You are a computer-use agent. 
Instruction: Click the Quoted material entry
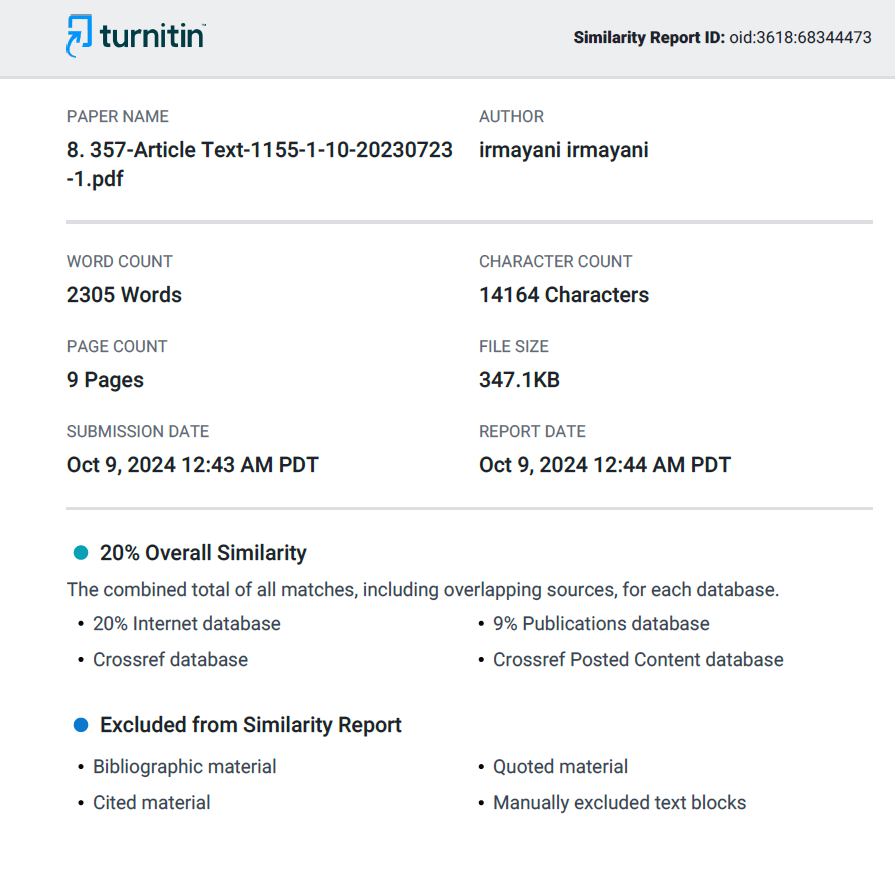coord(561,767)
